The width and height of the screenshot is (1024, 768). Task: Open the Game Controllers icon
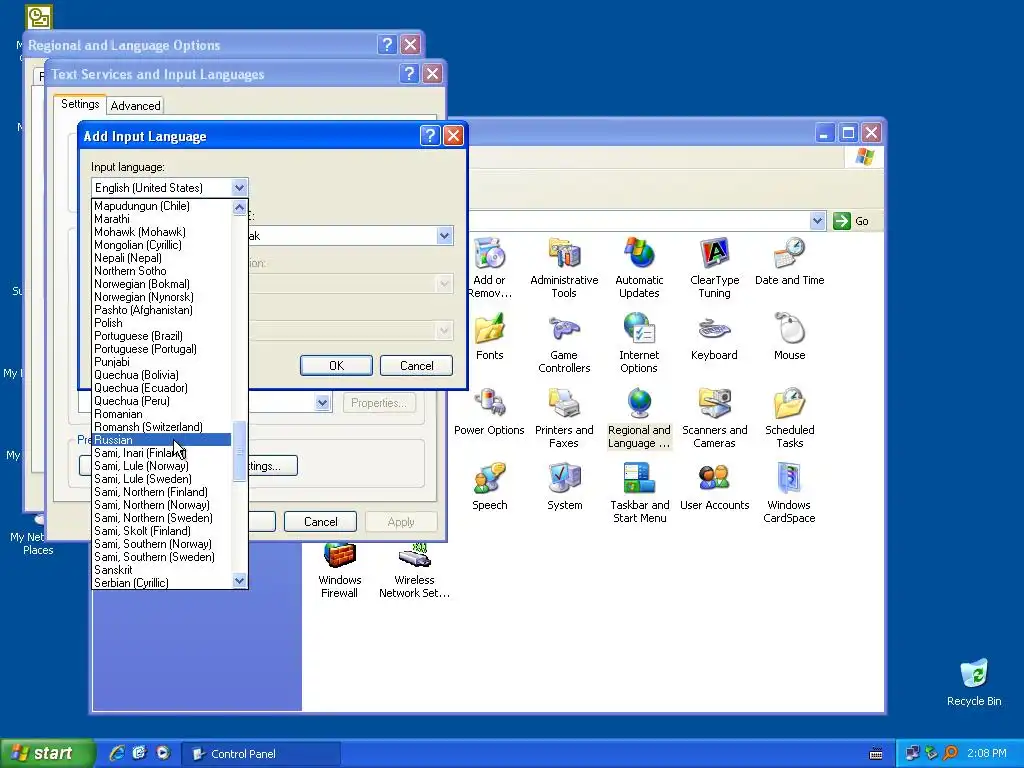click(564, 328)
